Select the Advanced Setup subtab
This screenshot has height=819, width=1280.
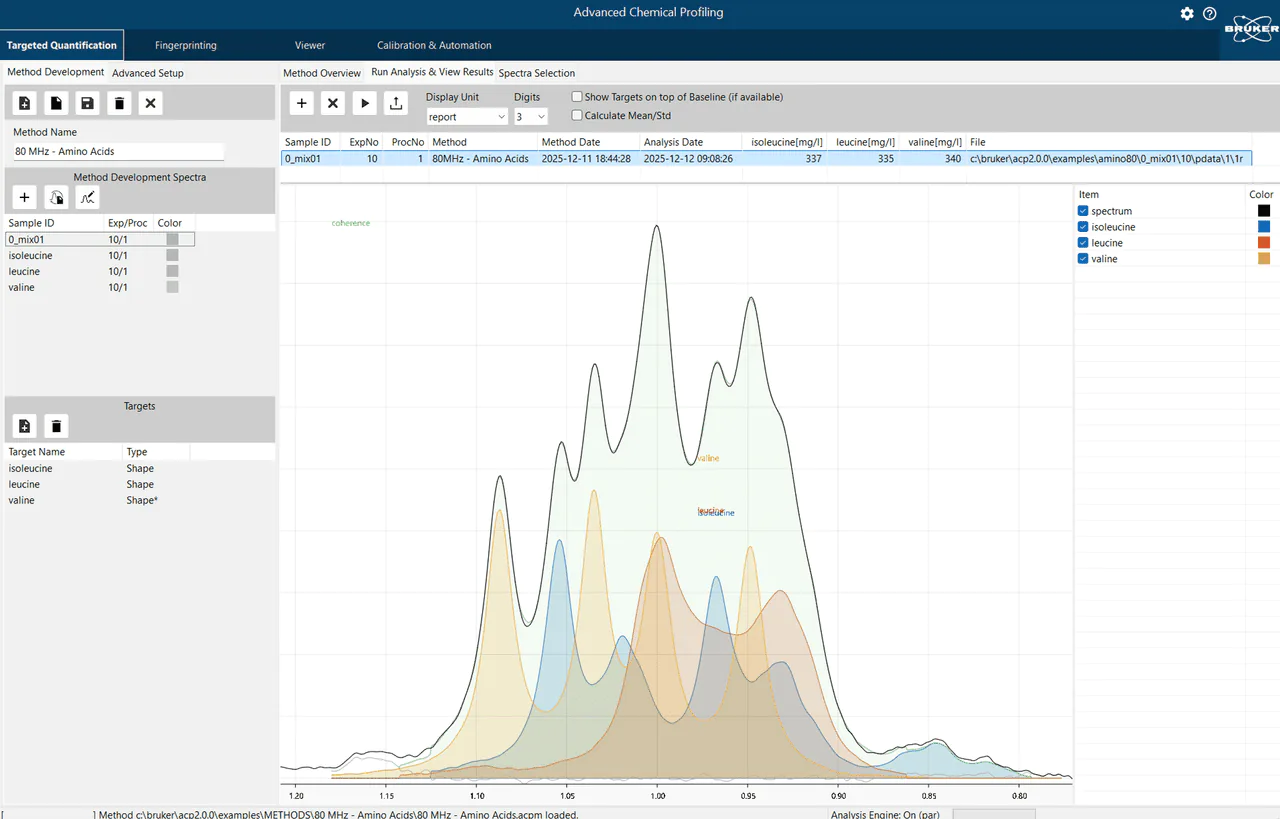[148, 73]
